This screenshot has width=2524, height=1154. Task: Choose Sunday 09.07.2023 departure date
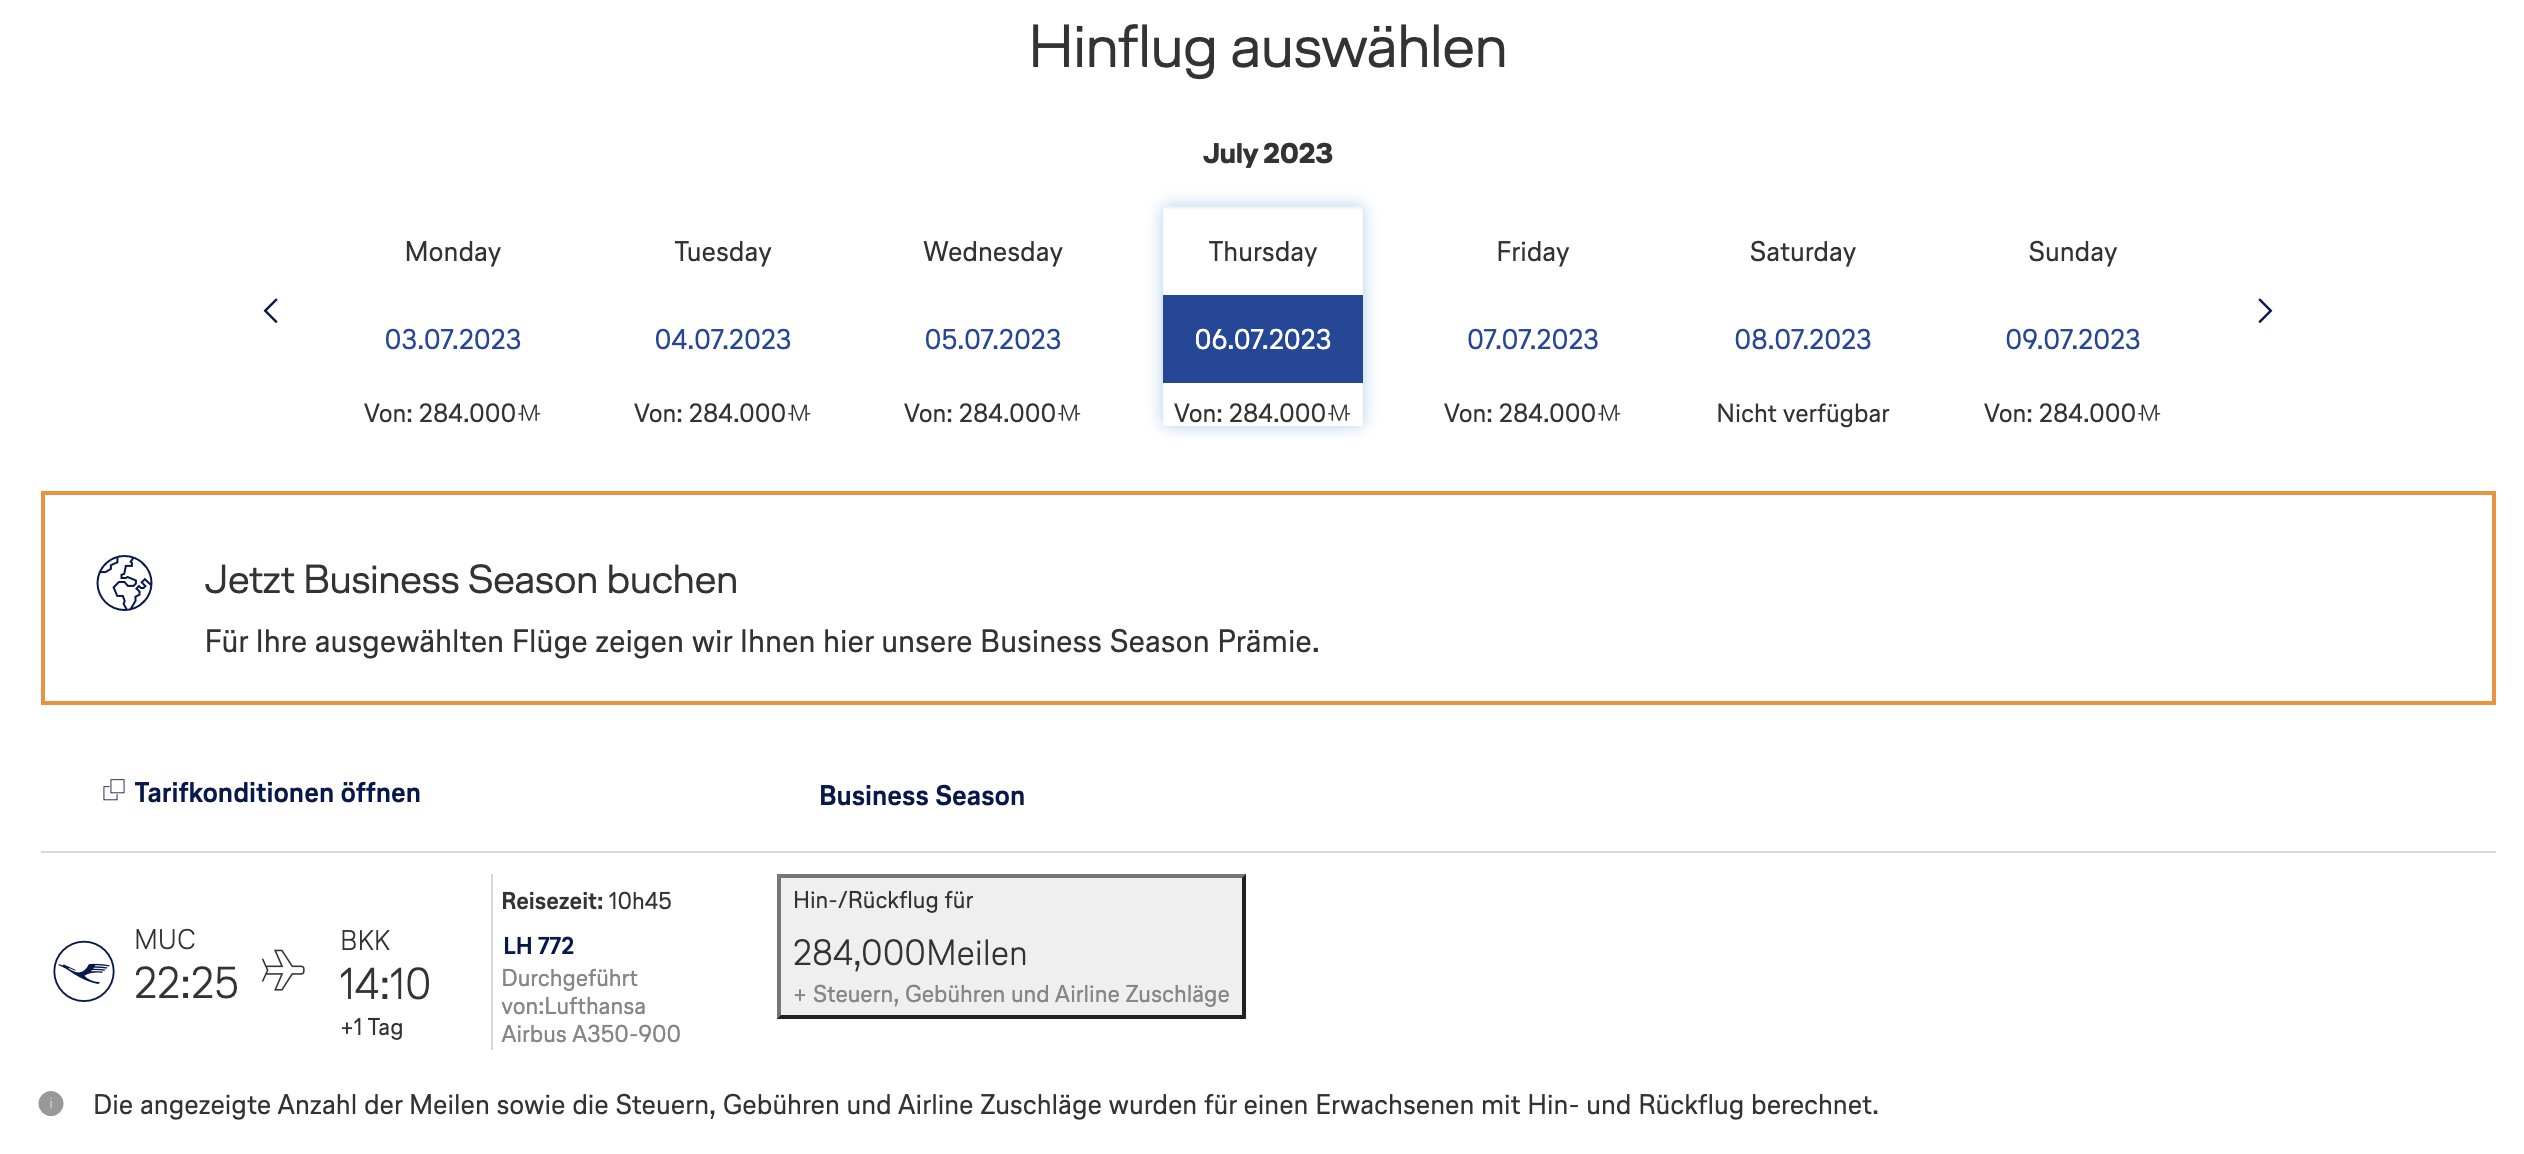pos(2072,339)
